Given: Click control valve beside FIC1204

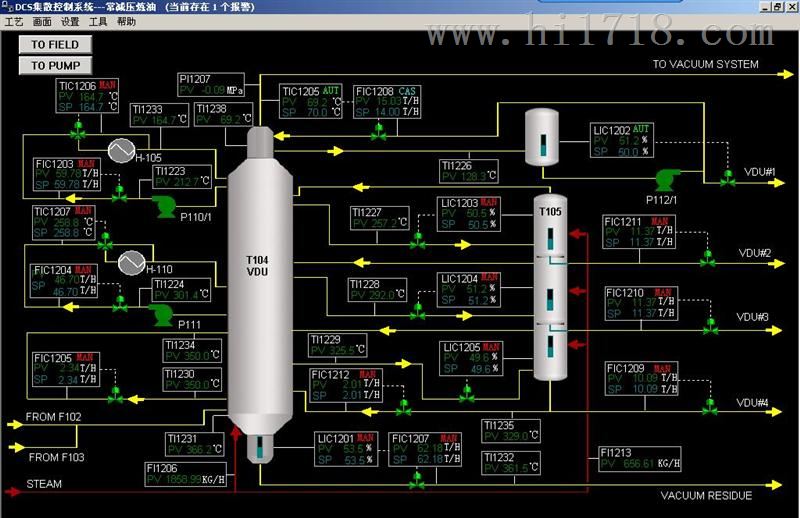Looking at the screenshot, I should coord(120,304).
